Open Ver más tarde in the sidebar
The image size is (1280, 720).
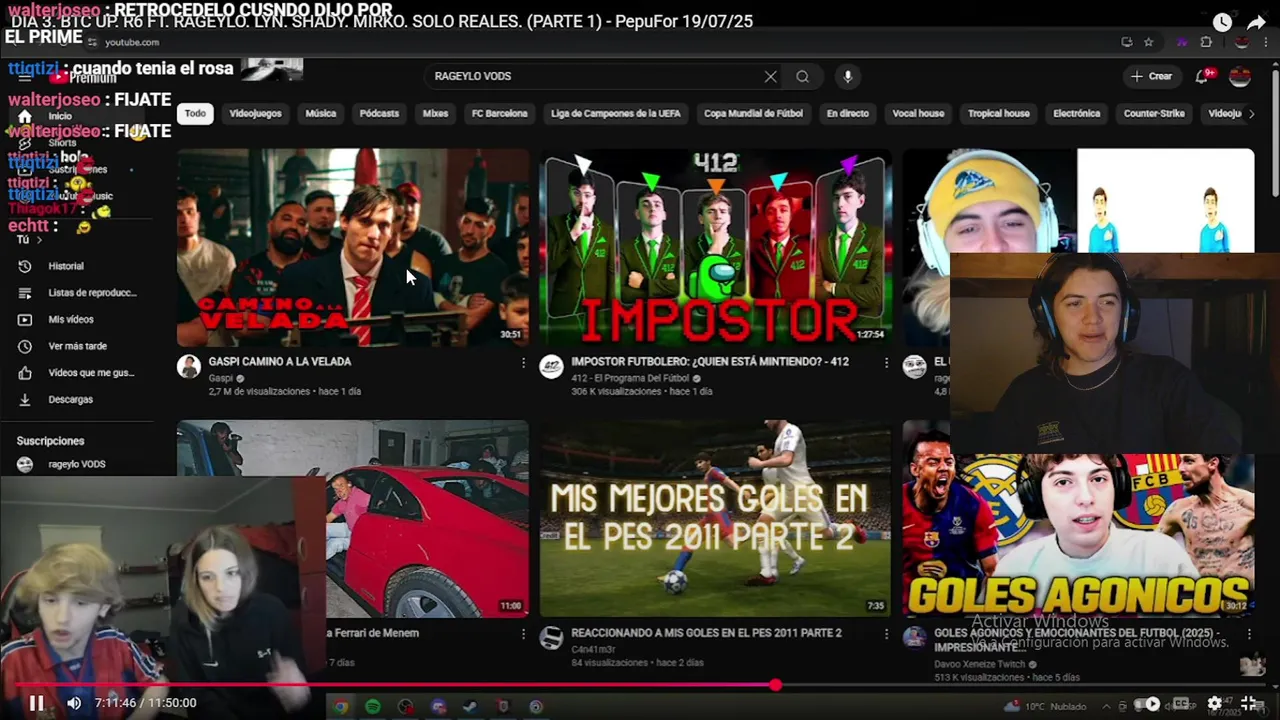click(77, 346)
